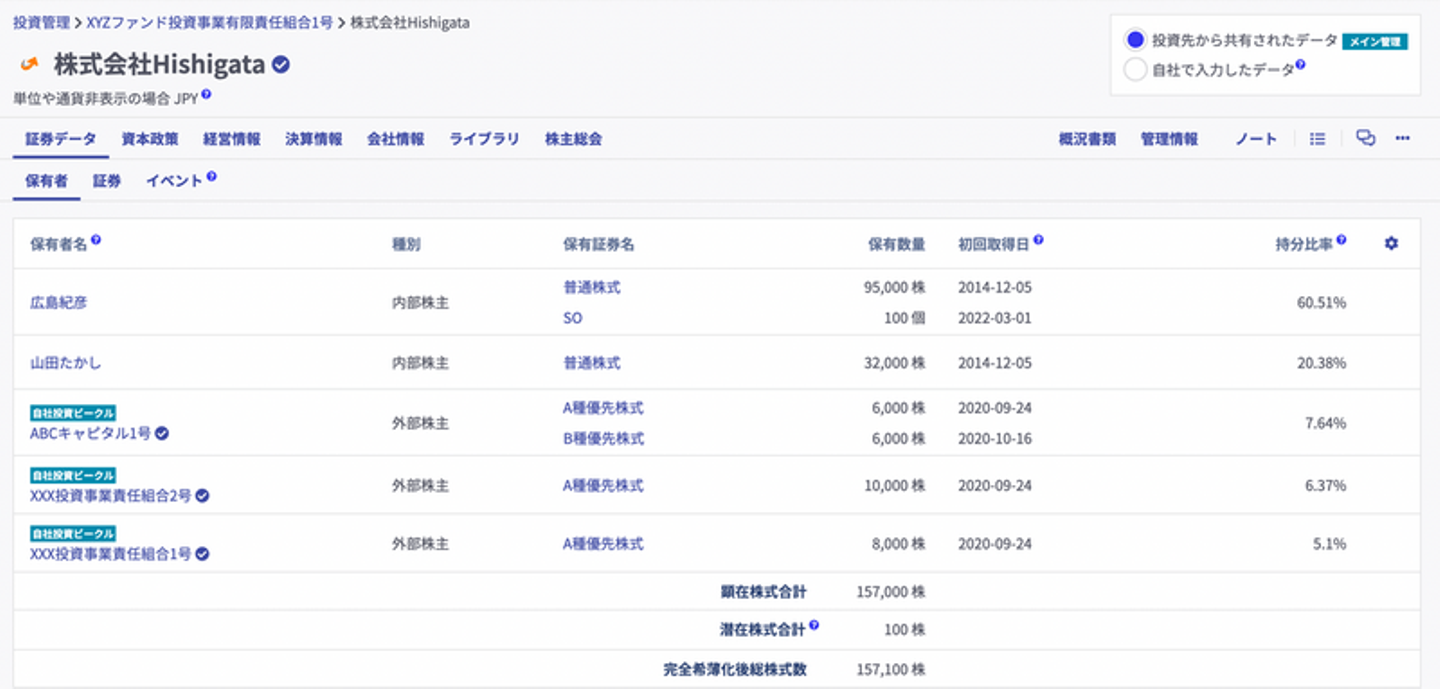The image size is (1440, 689).
Task: Click help icon beside 持分比率 header
Action: (x=1341, y=241)
